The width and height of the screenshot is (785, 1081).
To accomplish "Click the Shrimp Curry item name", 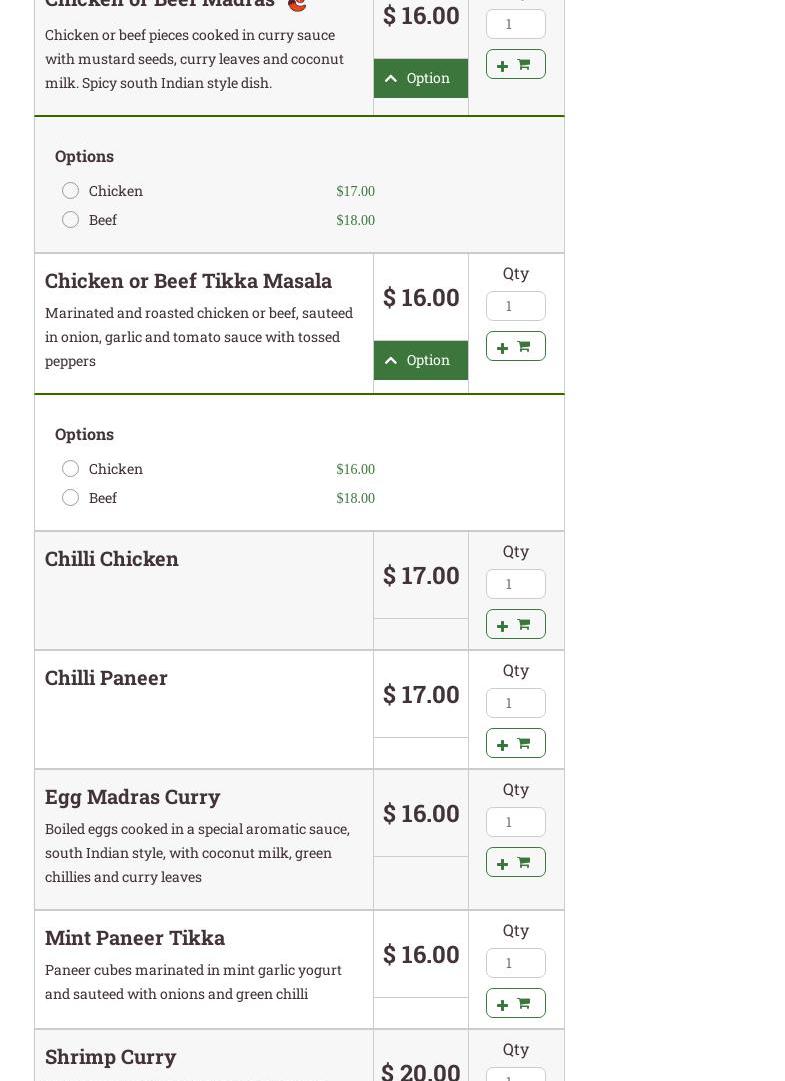I will click(x=110, y=1057).
